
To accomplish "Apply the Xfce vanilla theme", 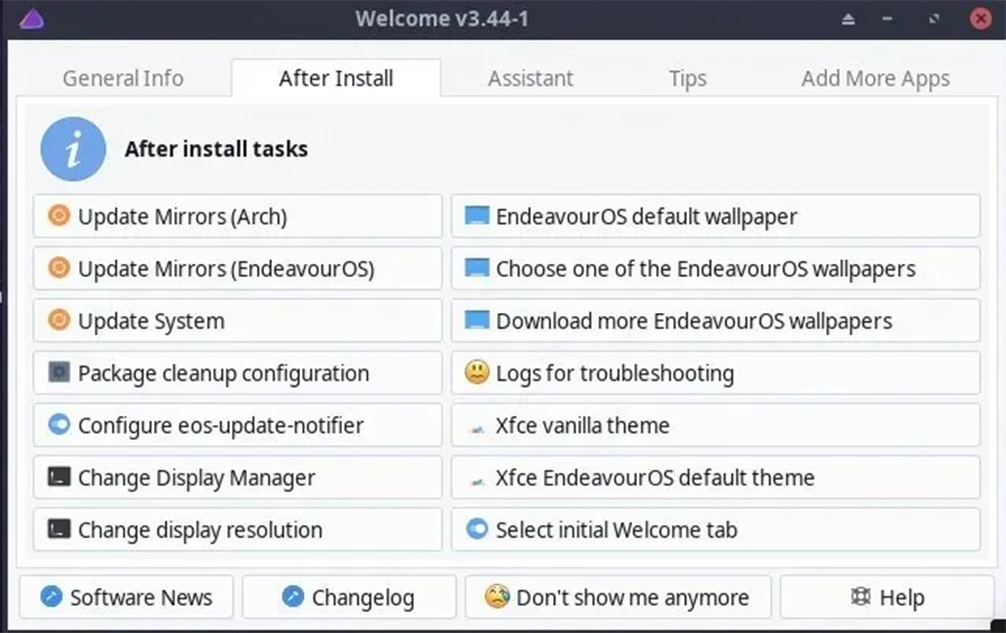I will click(x=715, y=425).
